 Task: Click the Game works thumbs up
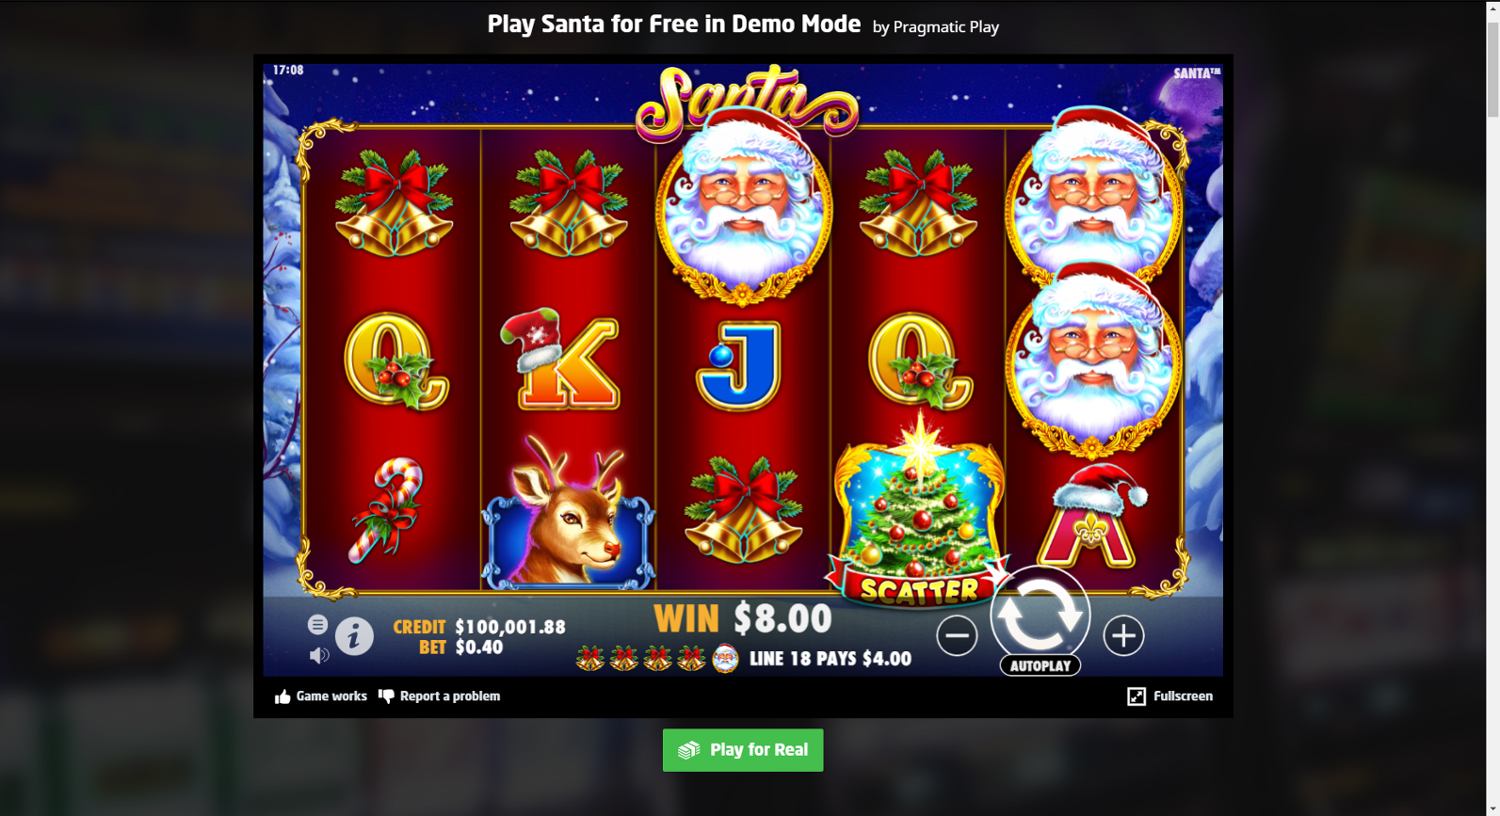321,696
